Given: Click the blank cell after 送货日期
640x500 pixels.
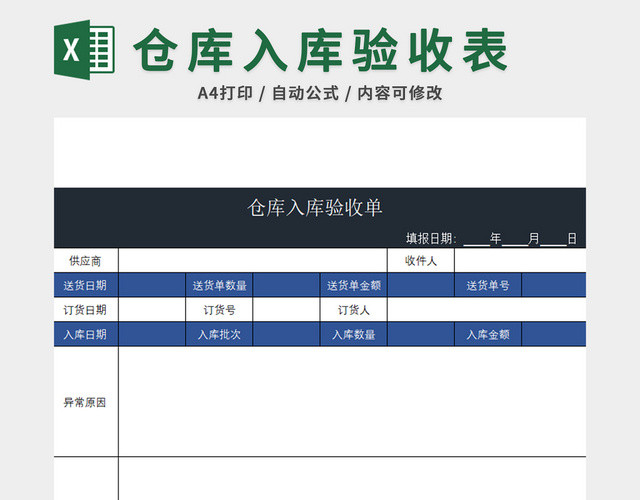Looking at the screenshot, I should coord(152,285).
